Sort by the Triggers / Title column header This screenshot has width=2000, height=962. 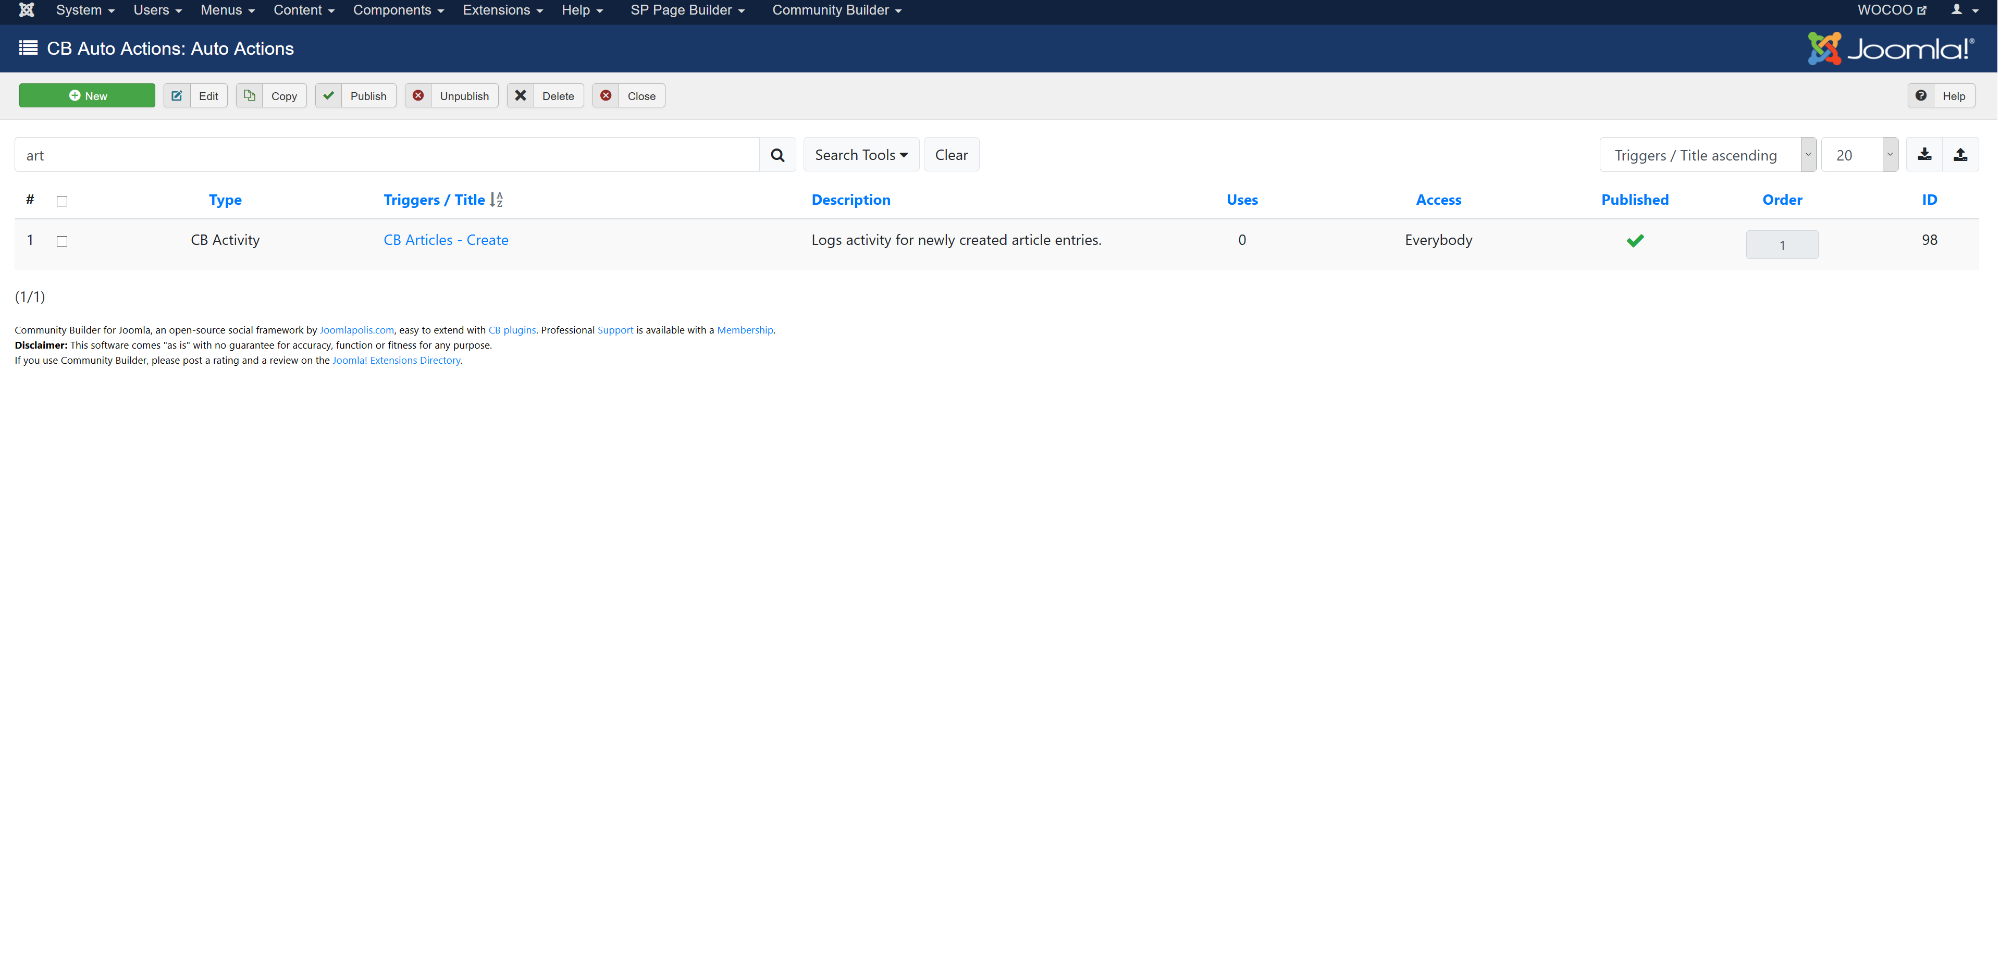(434, 200)
